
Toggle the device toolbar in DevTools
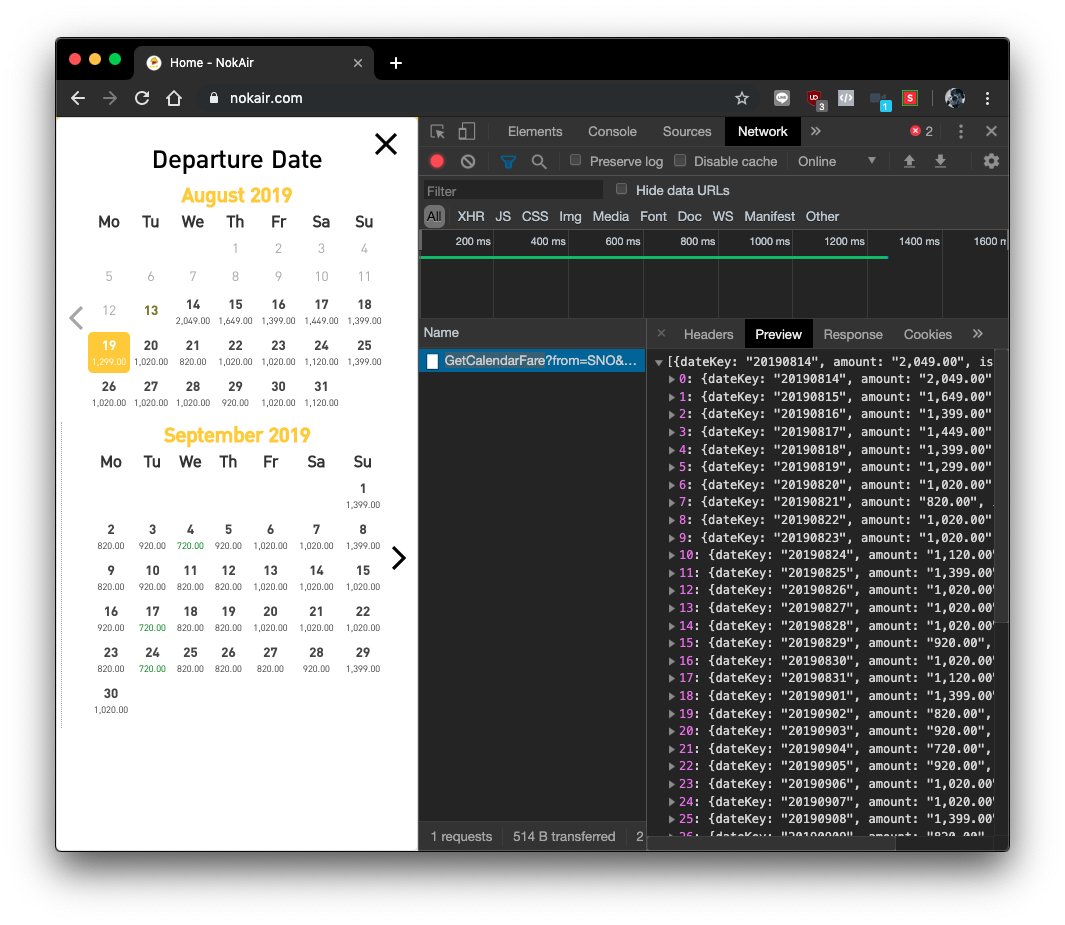click(467, 132)
